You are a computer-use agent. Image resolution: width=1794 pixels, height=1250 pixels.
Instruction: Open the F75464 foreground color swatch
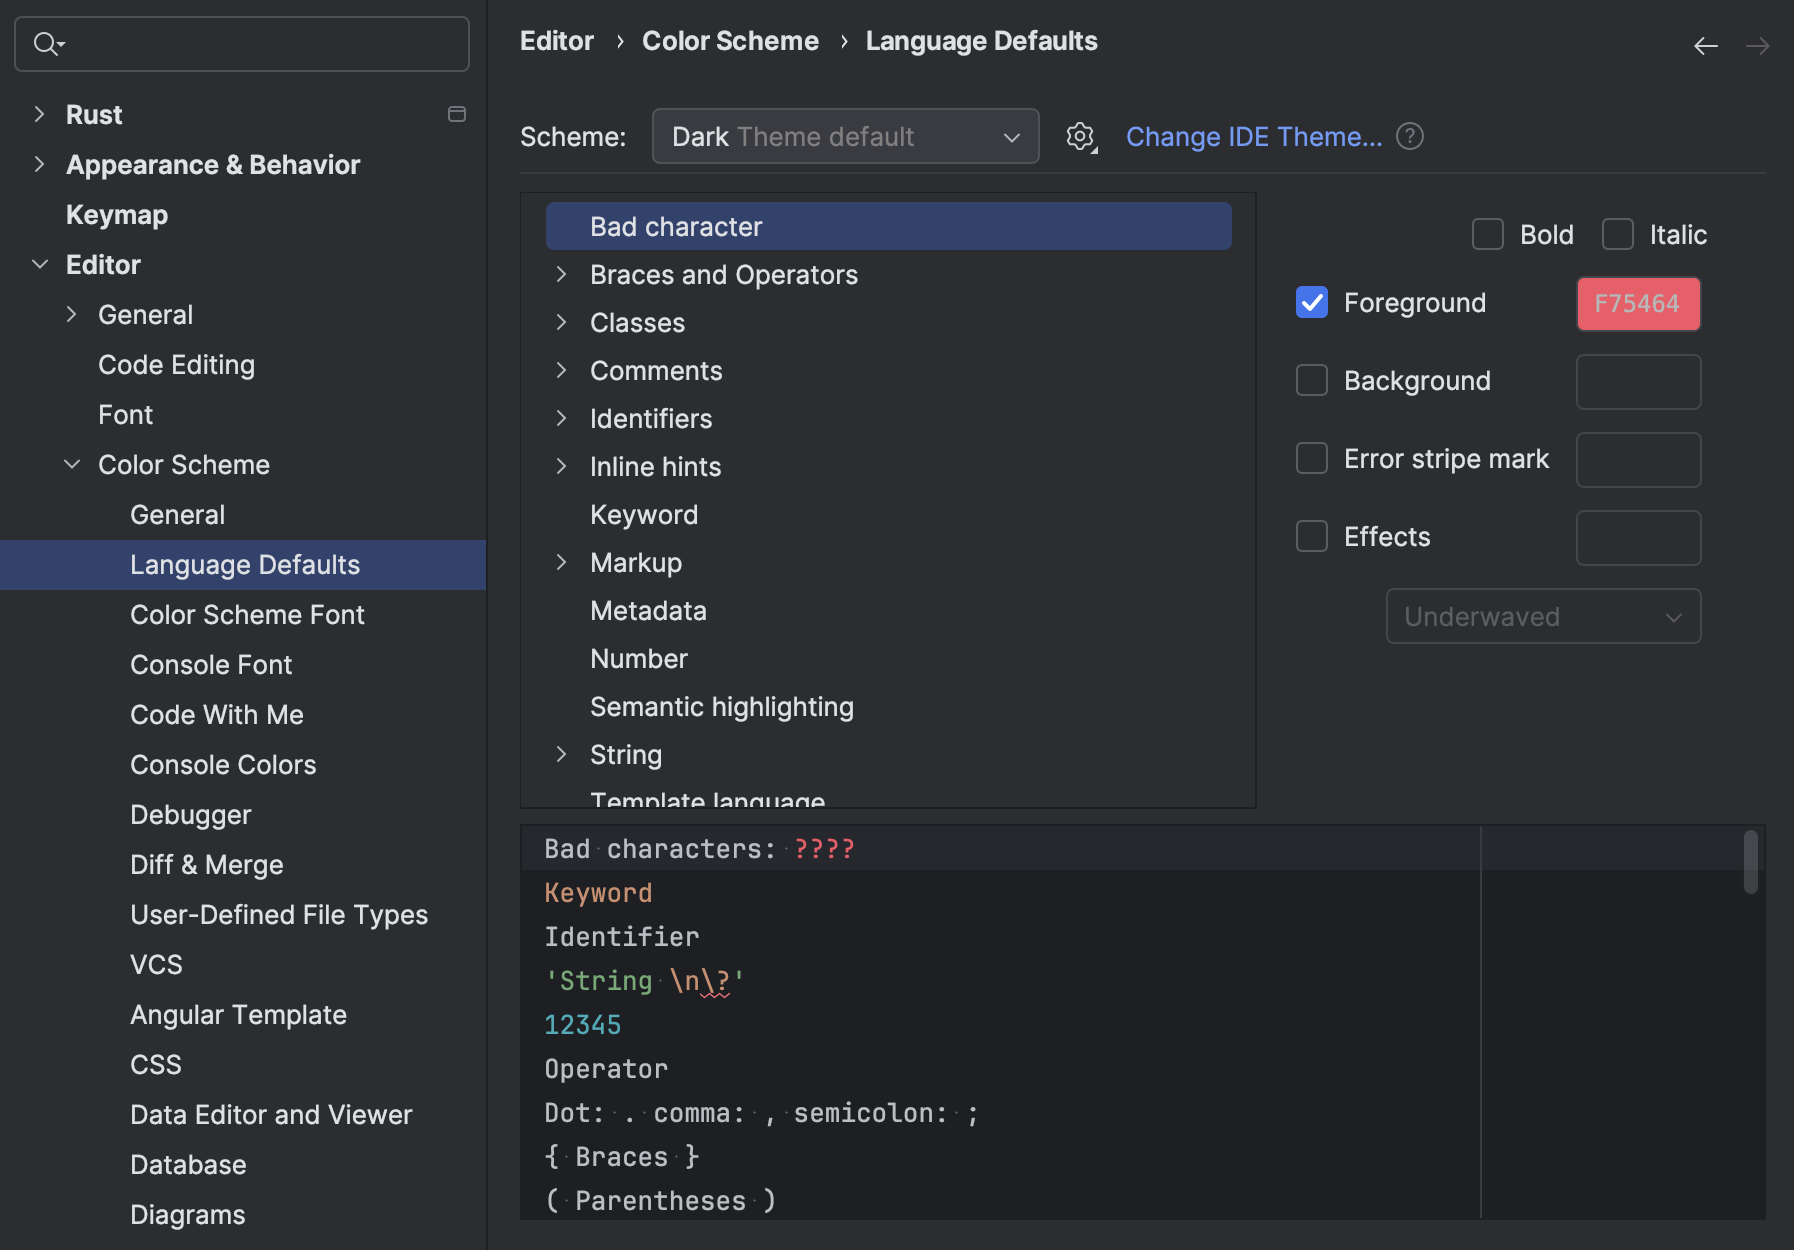tap(1638, 304)
